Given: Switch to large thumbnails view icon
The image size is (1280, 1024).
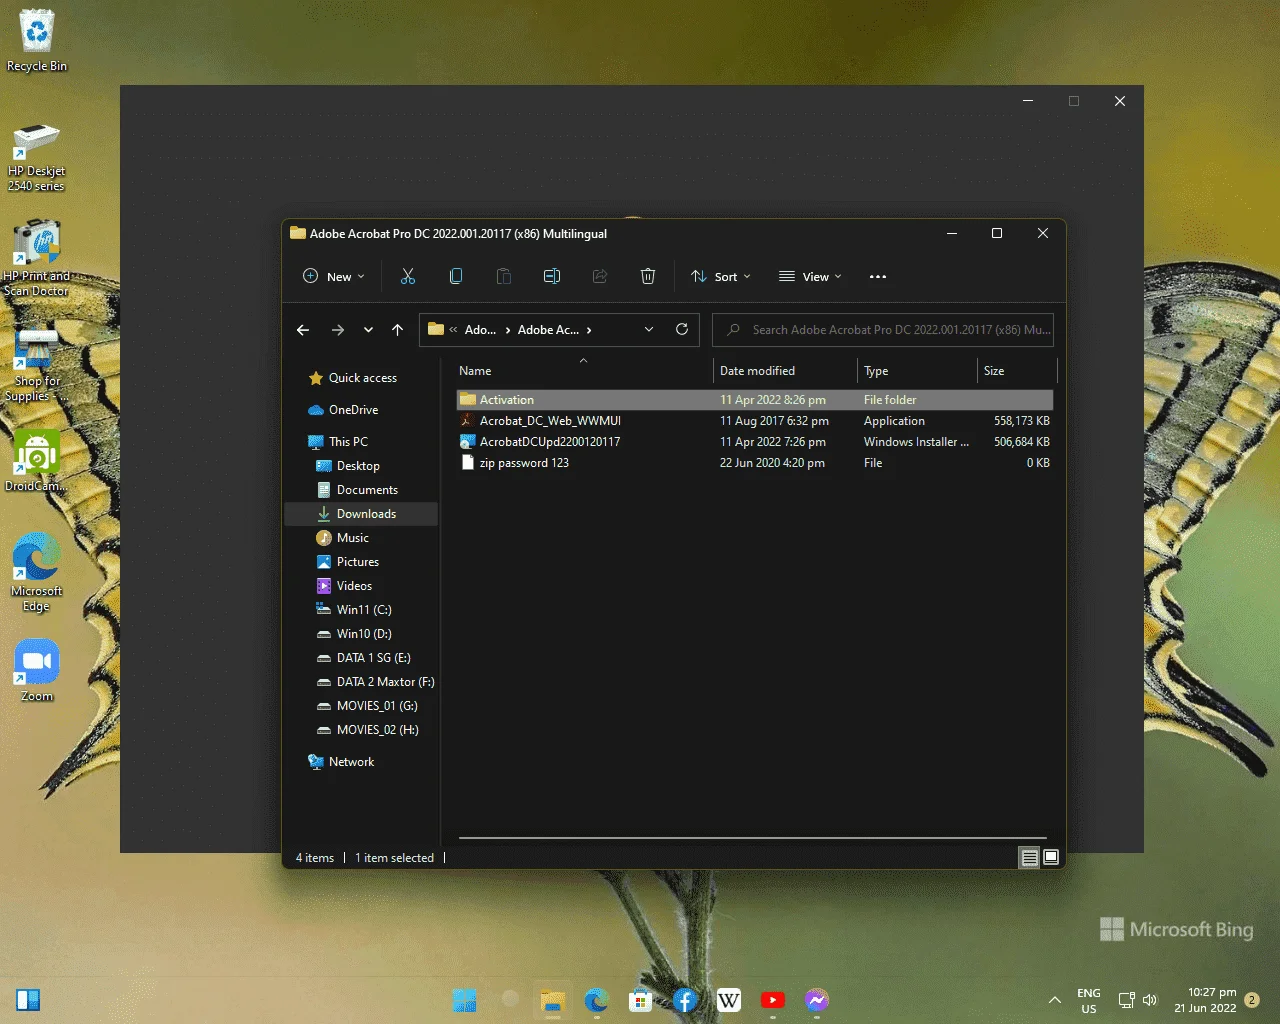Looking at the screenshot, I should (x=1051, y=857).
